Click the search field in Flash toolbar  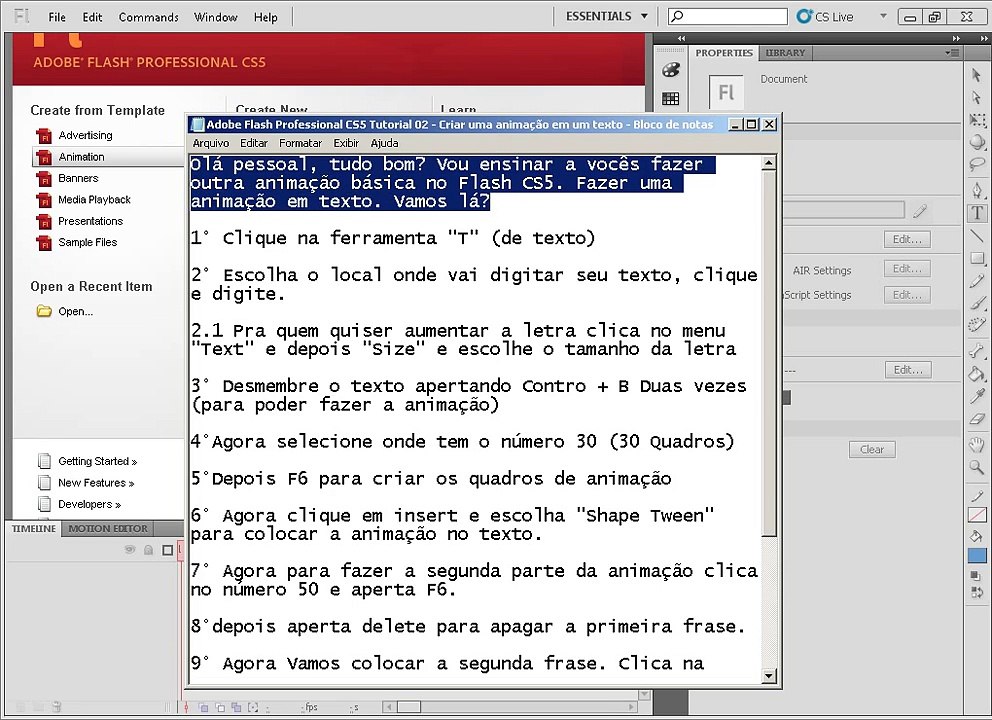[728, 16]
